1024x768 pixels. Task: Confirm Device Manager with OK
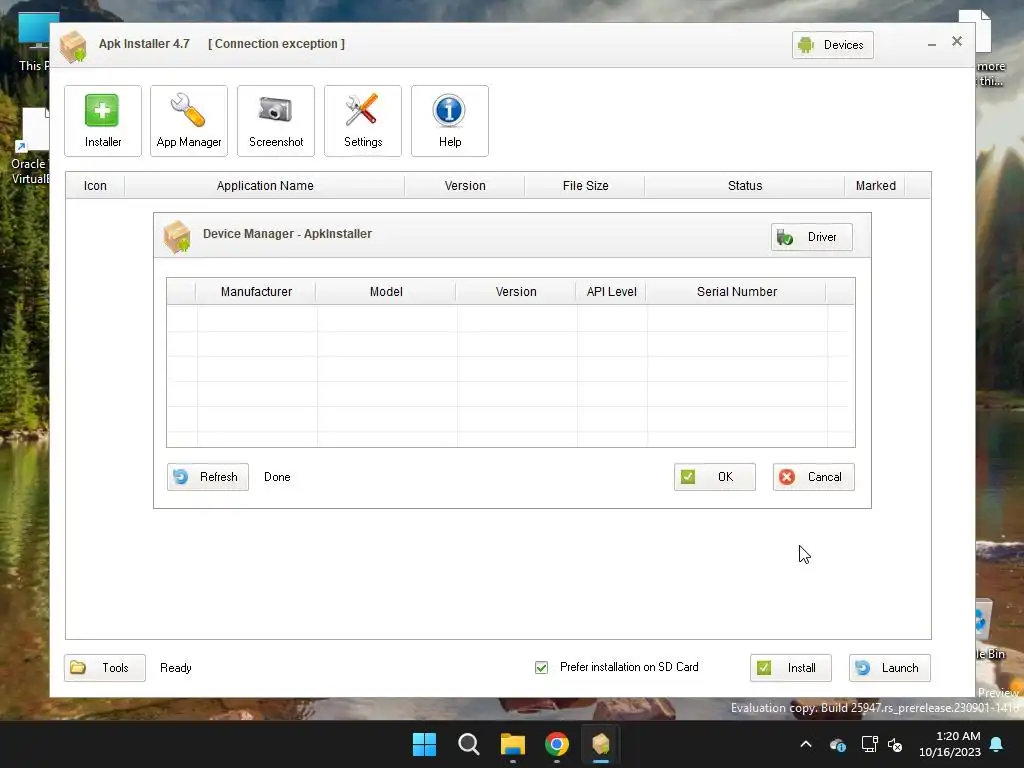click(714, 477)
